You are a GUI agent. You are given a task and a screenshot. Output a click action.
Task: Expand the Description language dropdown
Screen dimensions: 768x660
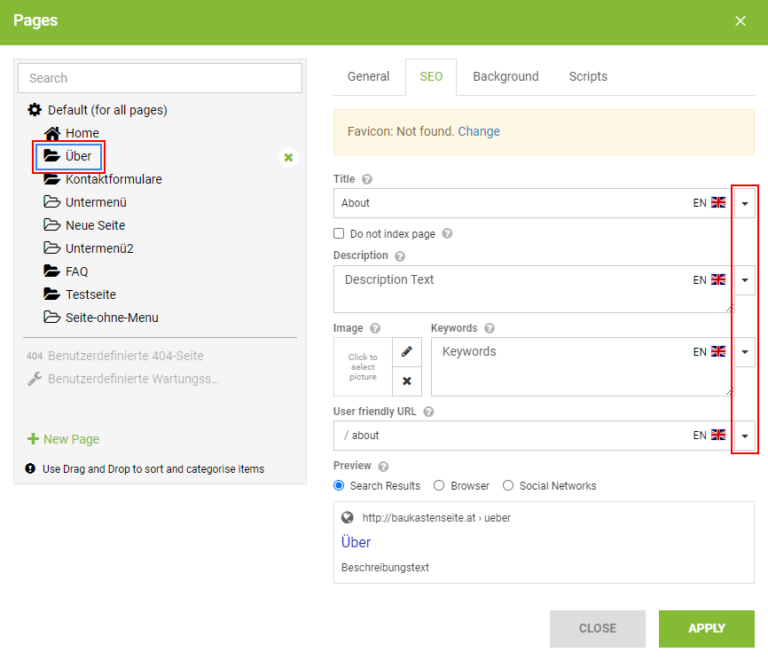click(744, 280)
